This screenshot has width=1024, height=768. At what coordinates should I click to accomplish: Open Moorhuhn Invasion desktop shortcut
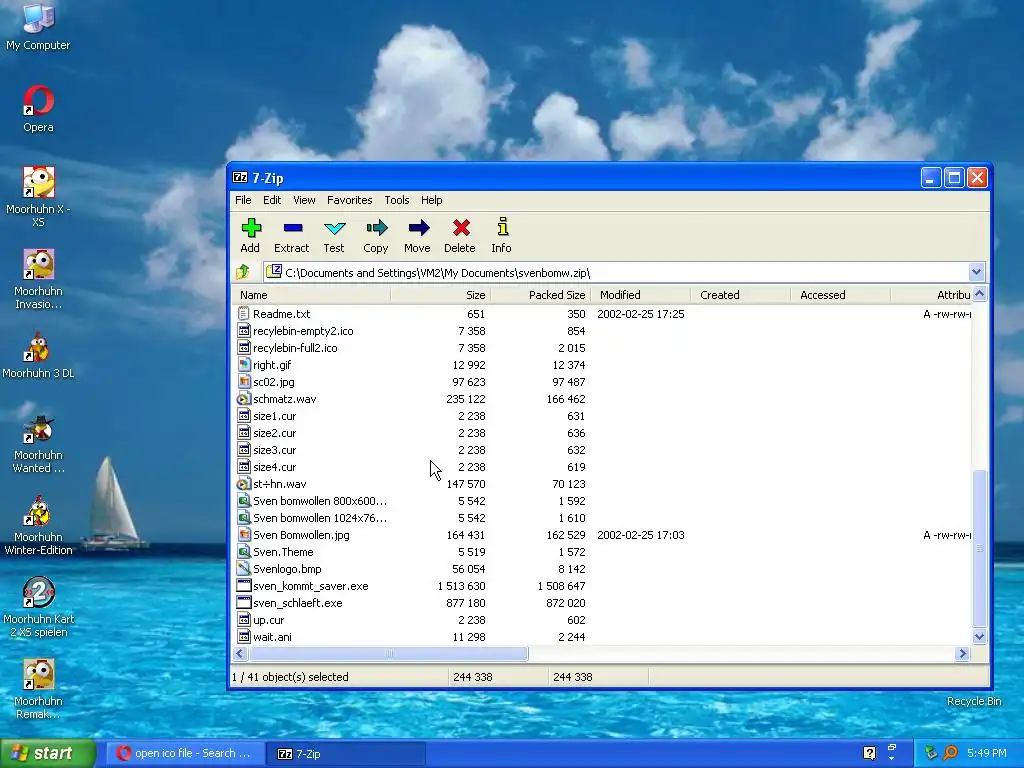pos(38,279)
